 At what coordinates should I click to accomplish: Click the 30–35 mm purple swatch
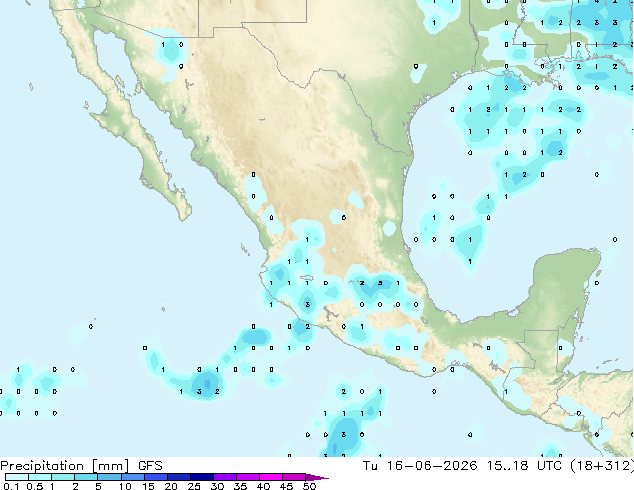coord(224,477)
